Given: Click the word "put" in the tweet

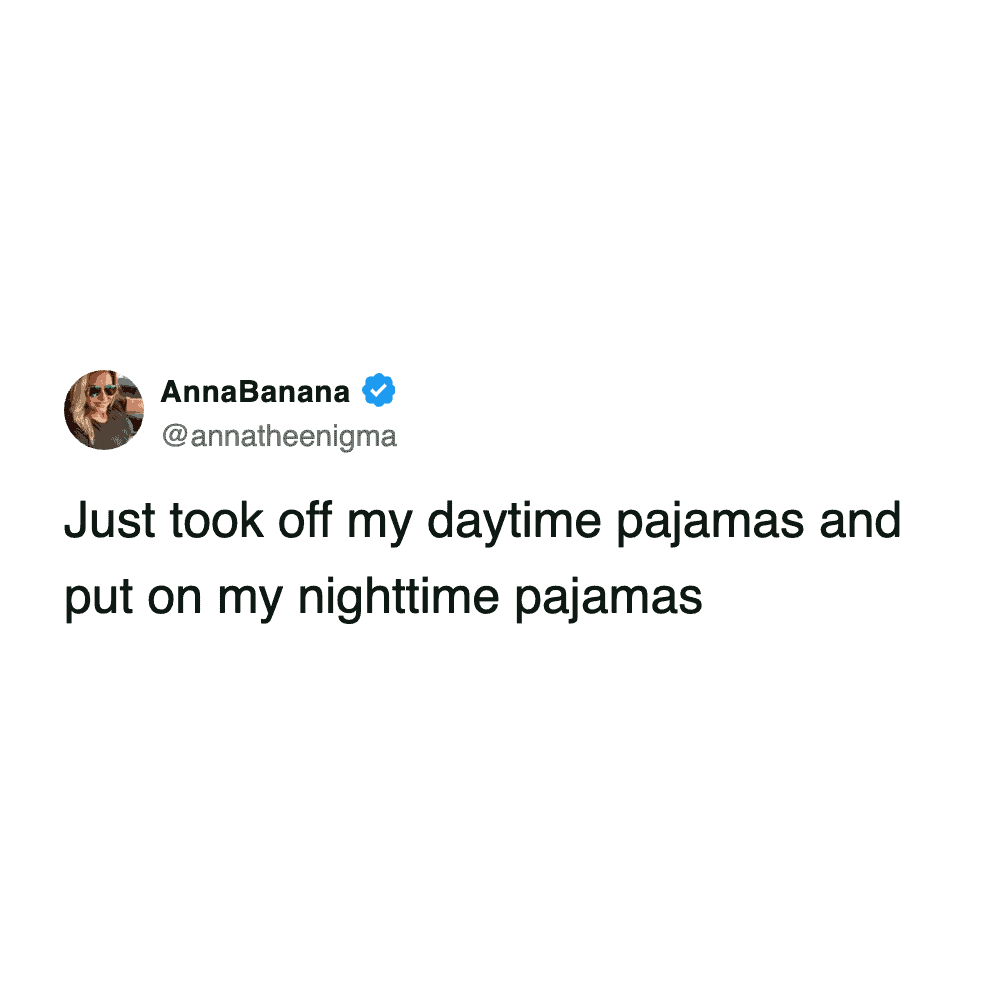Looking at the screenshot, I should pyautogui.click(x=99, y=599).
